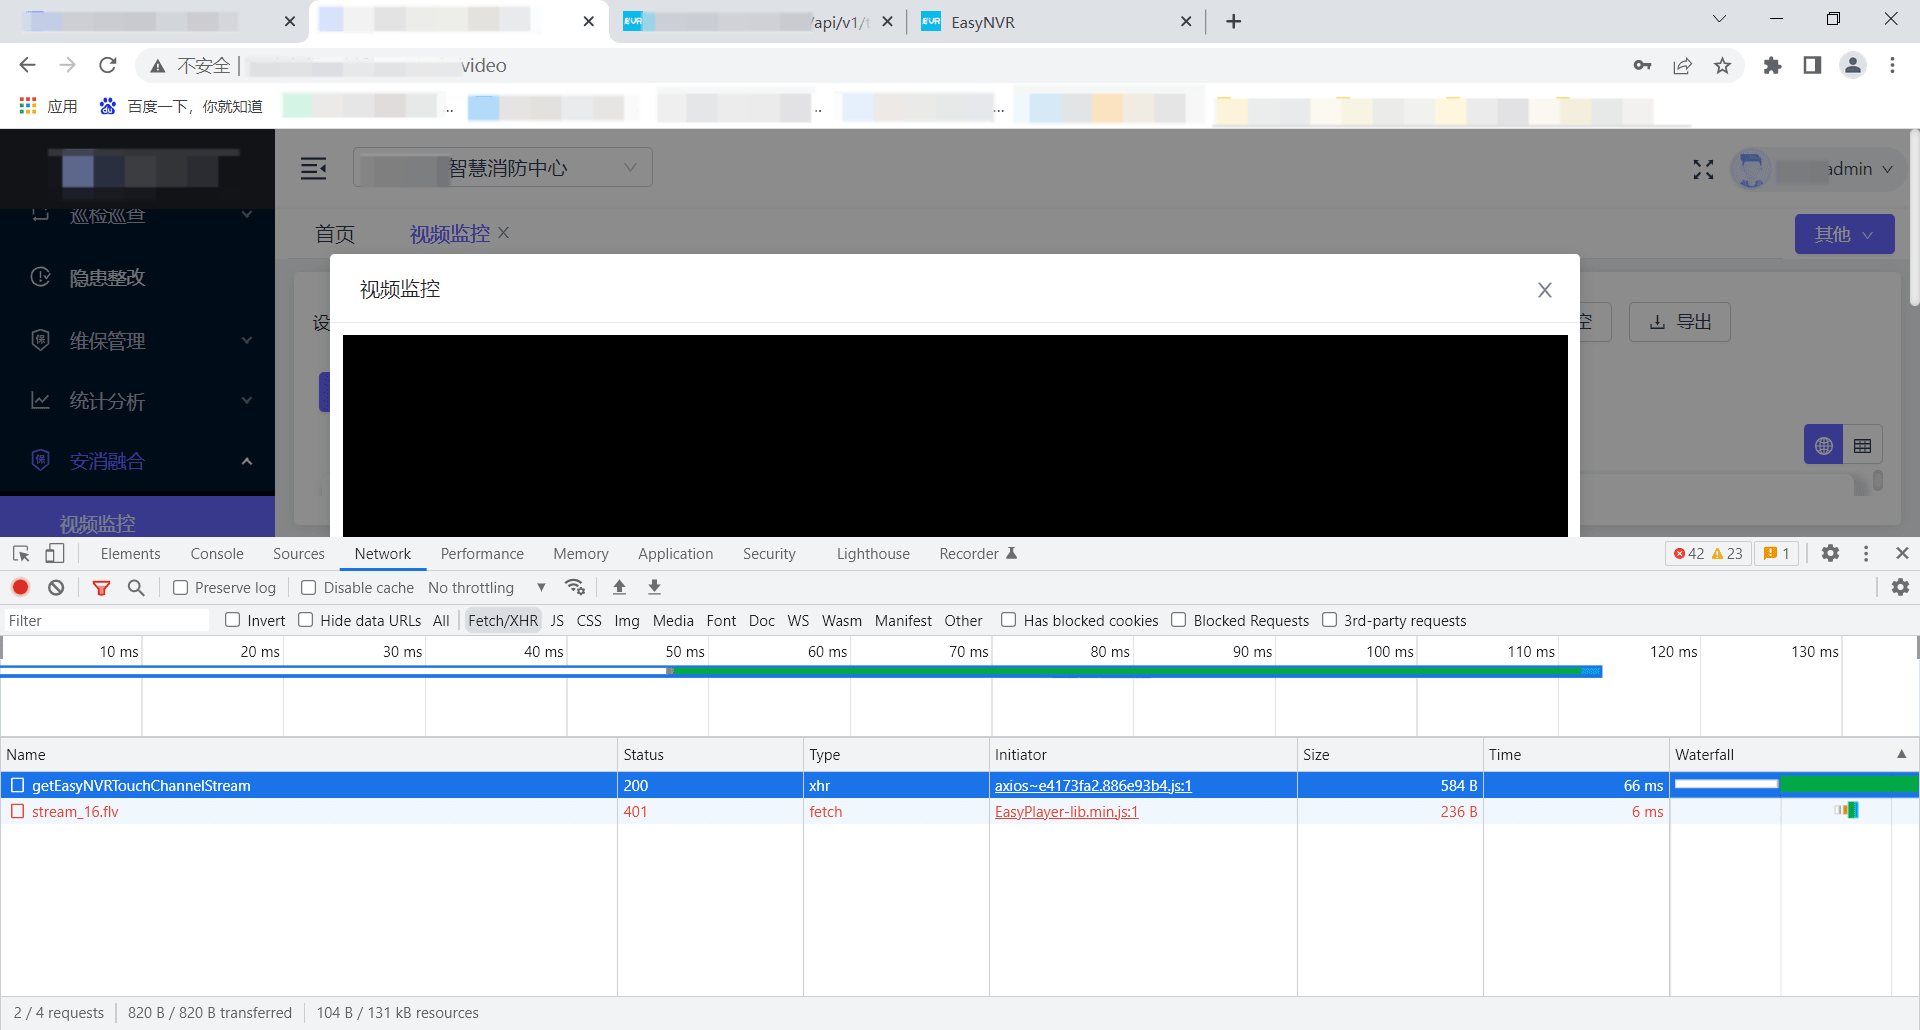The height and width of the screenshot is (1030, 1920).
Task: Click the share page icon in address bar
Action: click(1682, 66)
